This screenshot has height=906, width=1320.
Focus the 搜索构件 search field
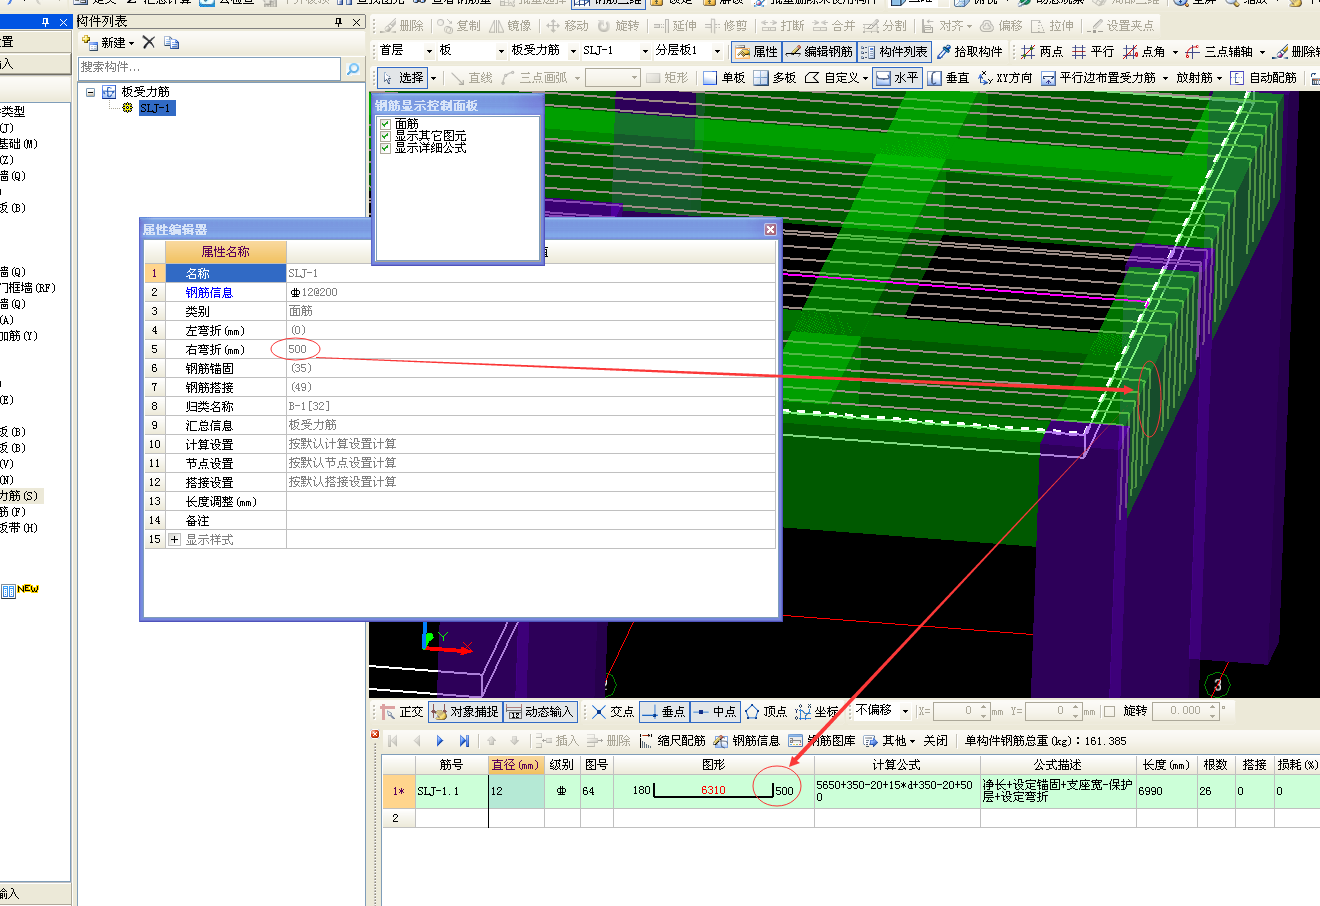pos(209,68)
